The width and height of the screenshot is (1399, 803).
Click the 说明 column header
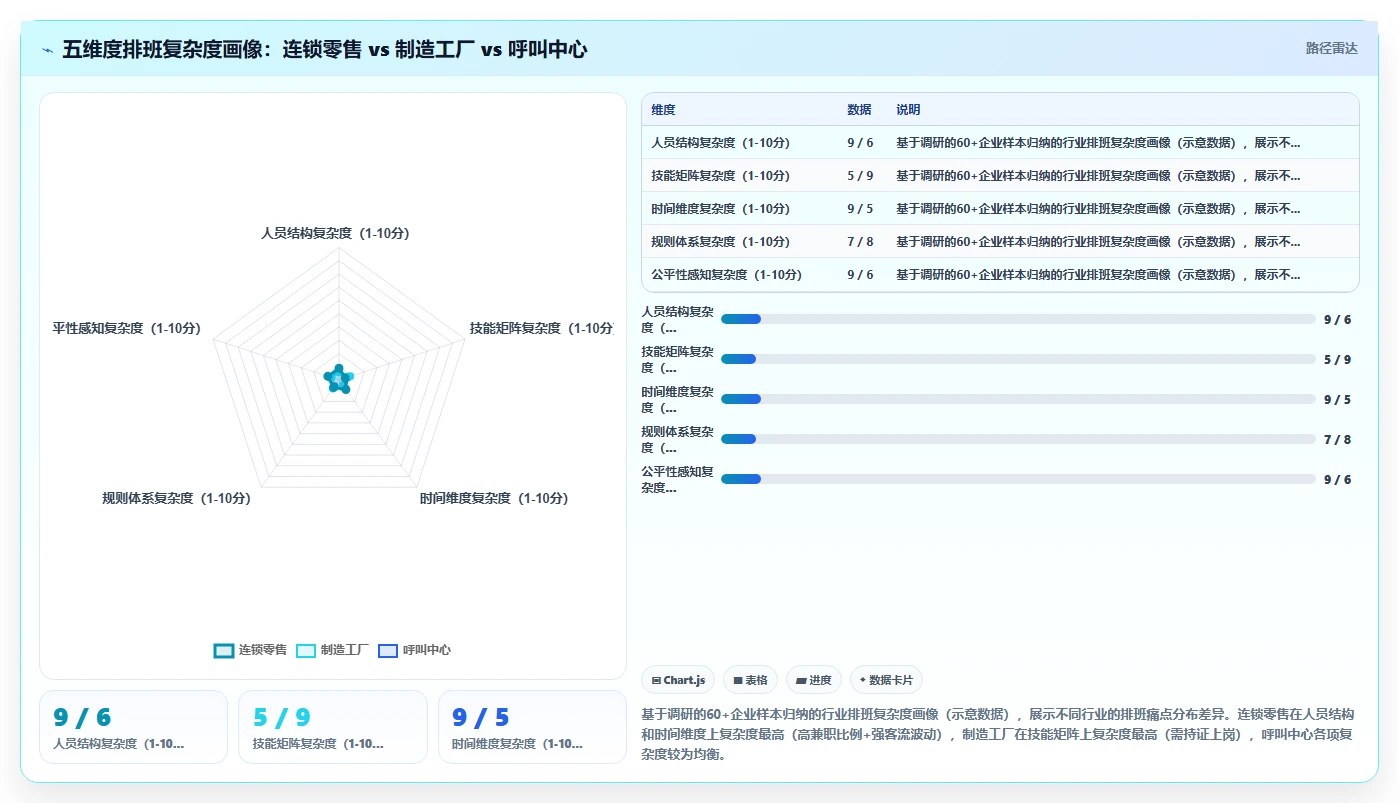click(908, 110)
